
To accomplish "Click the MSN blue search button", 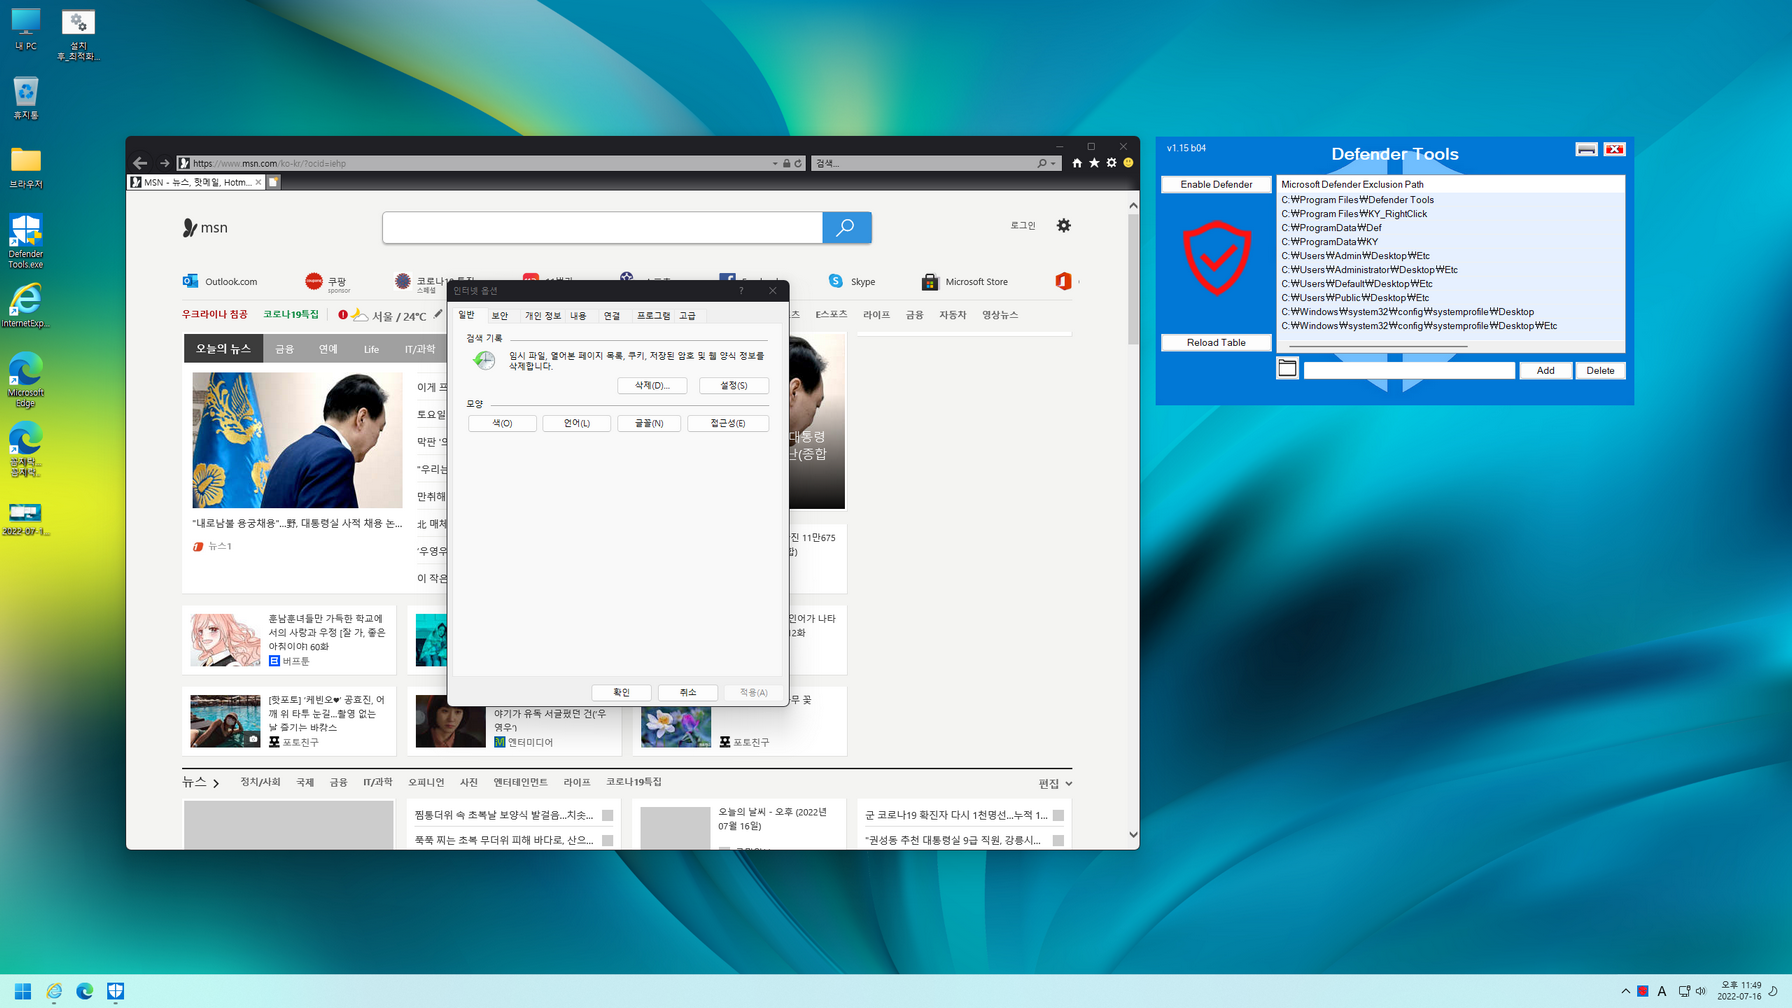I will point(847,228).
